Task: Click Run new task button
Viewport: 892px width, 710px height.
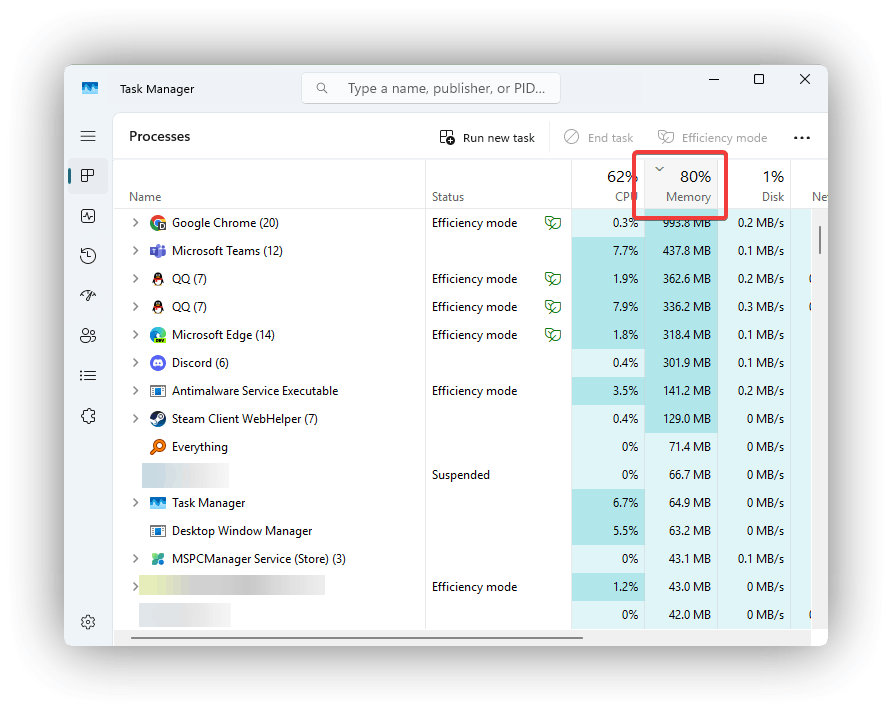Action: point(487,138)
